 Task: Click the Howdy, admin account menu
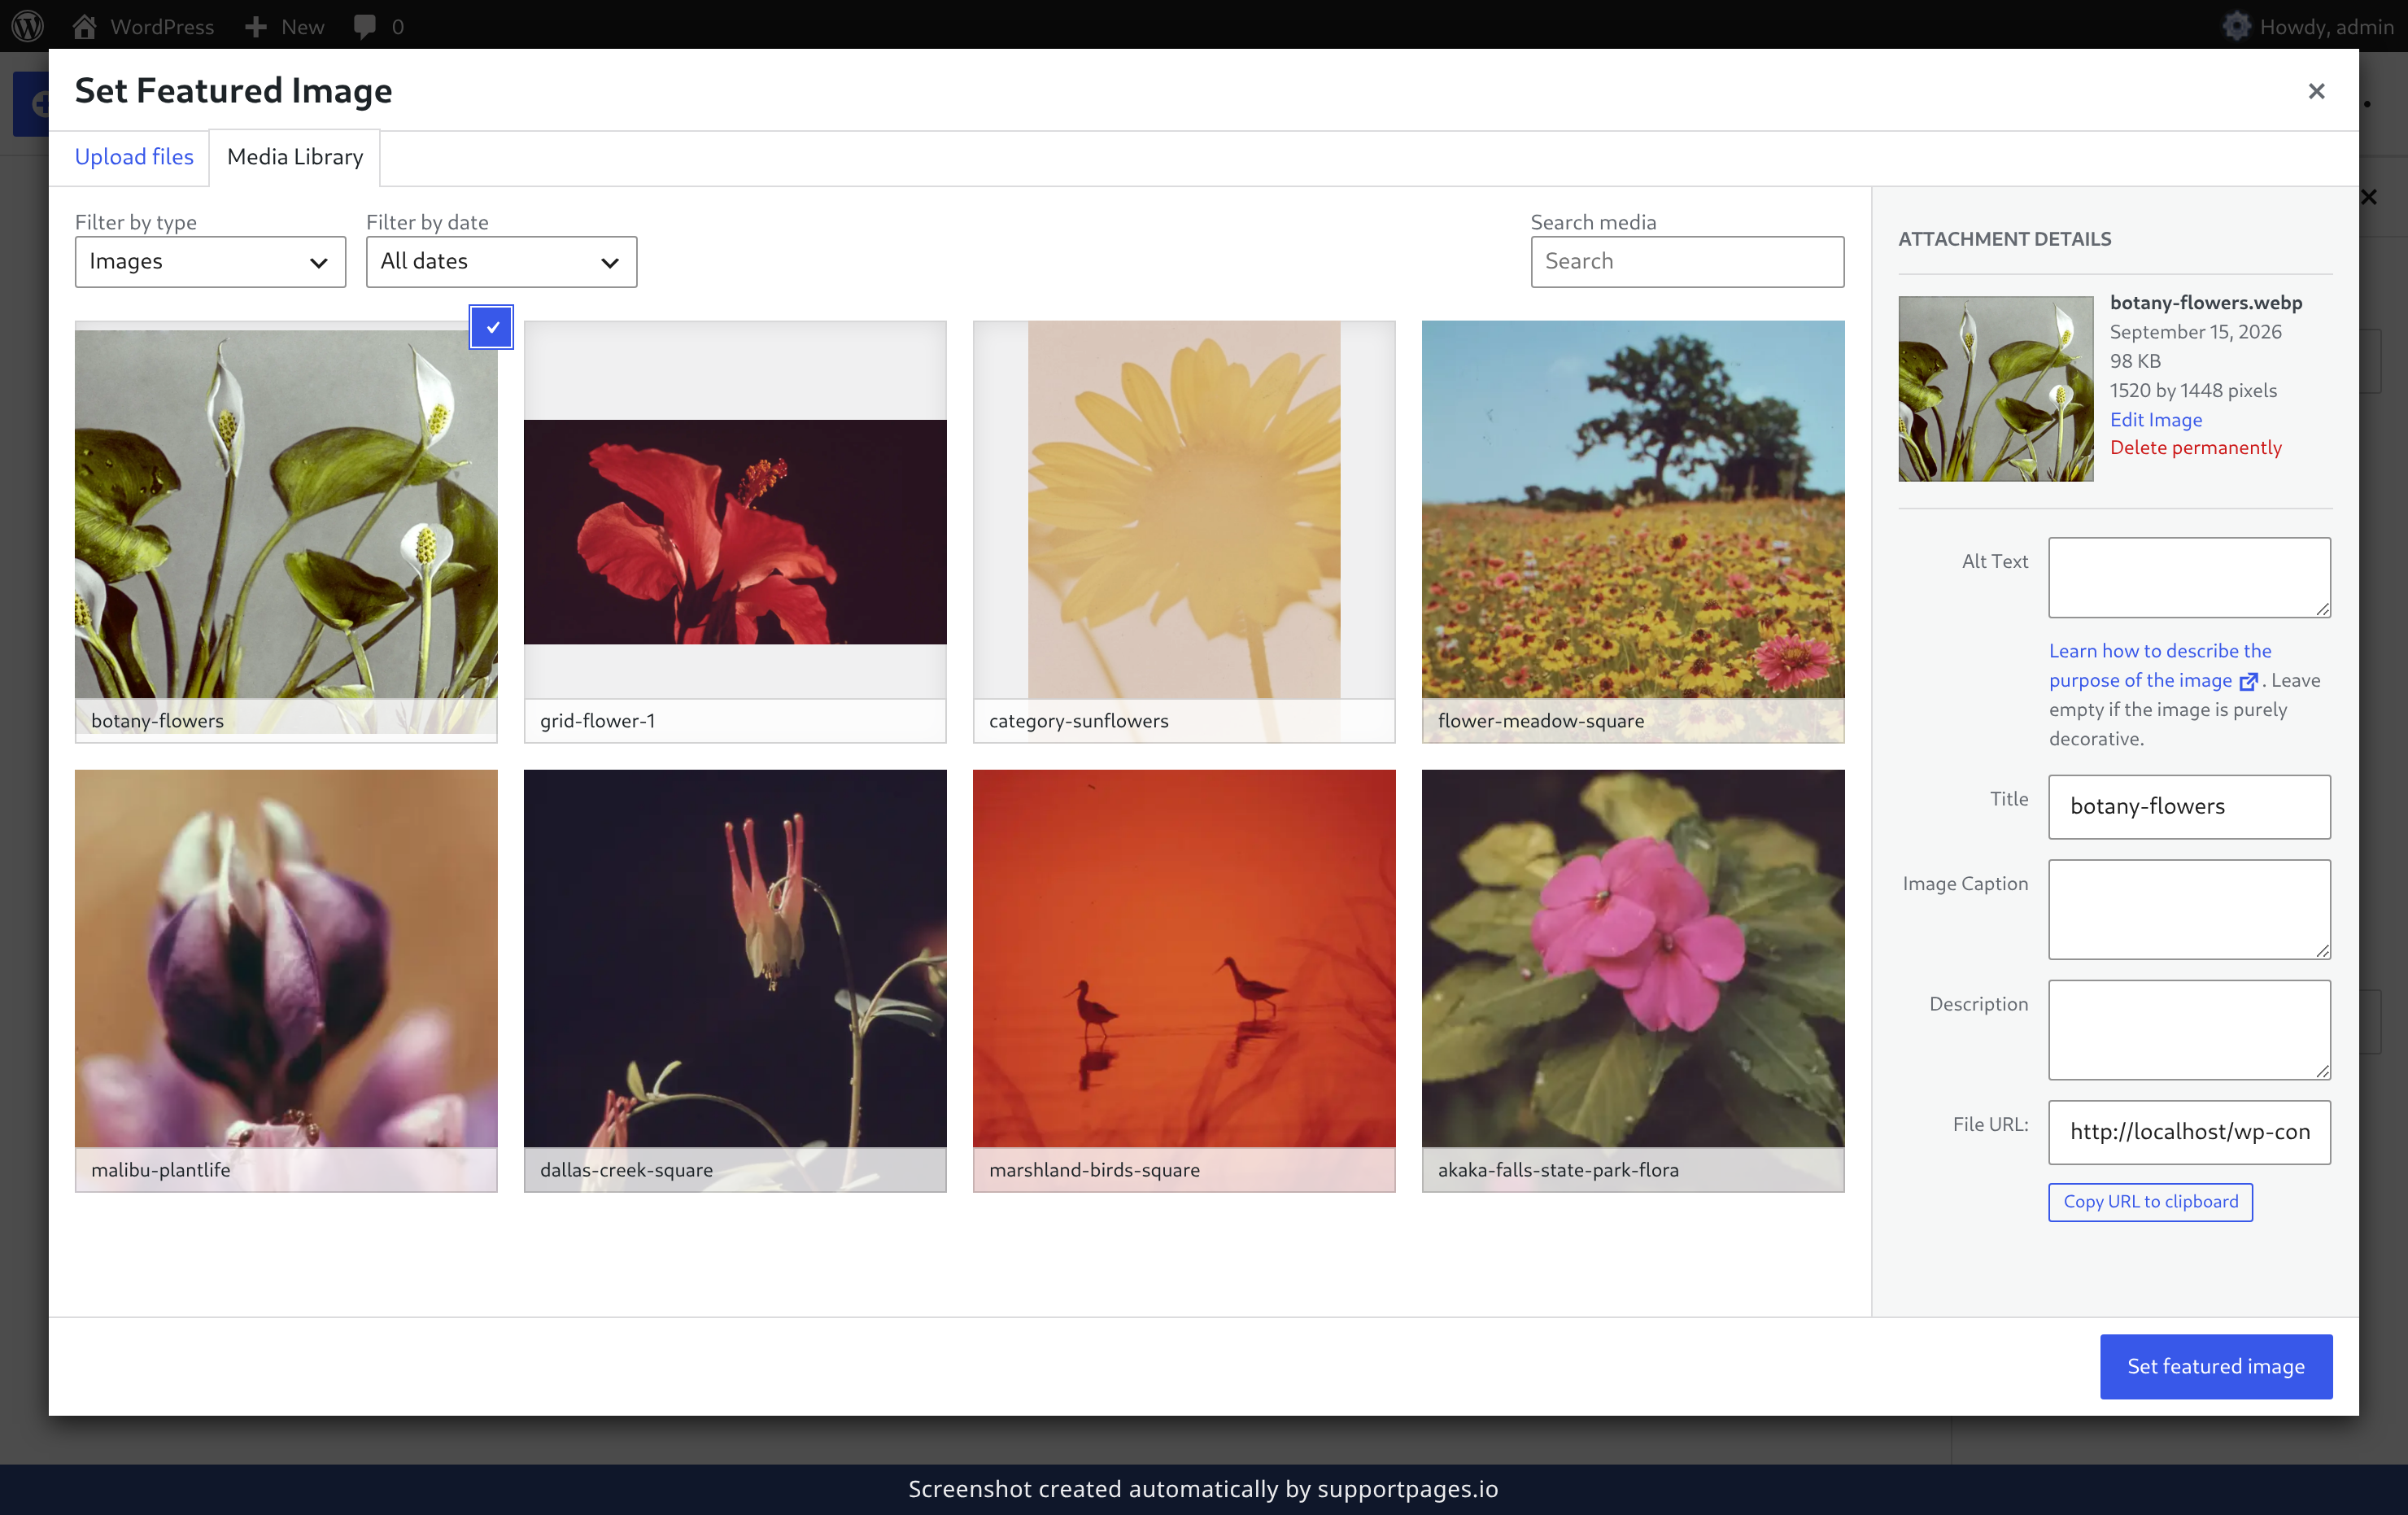[2308, 26]
